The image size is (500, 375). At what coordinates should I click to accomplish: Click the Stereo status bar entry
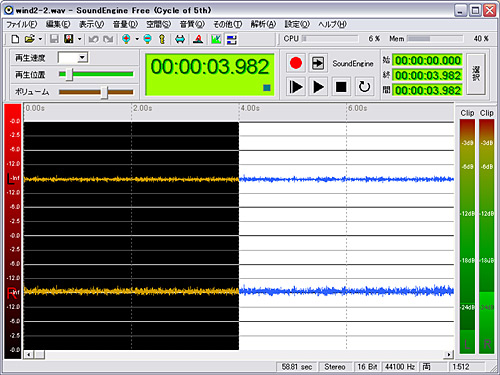(x=335, y=367)
